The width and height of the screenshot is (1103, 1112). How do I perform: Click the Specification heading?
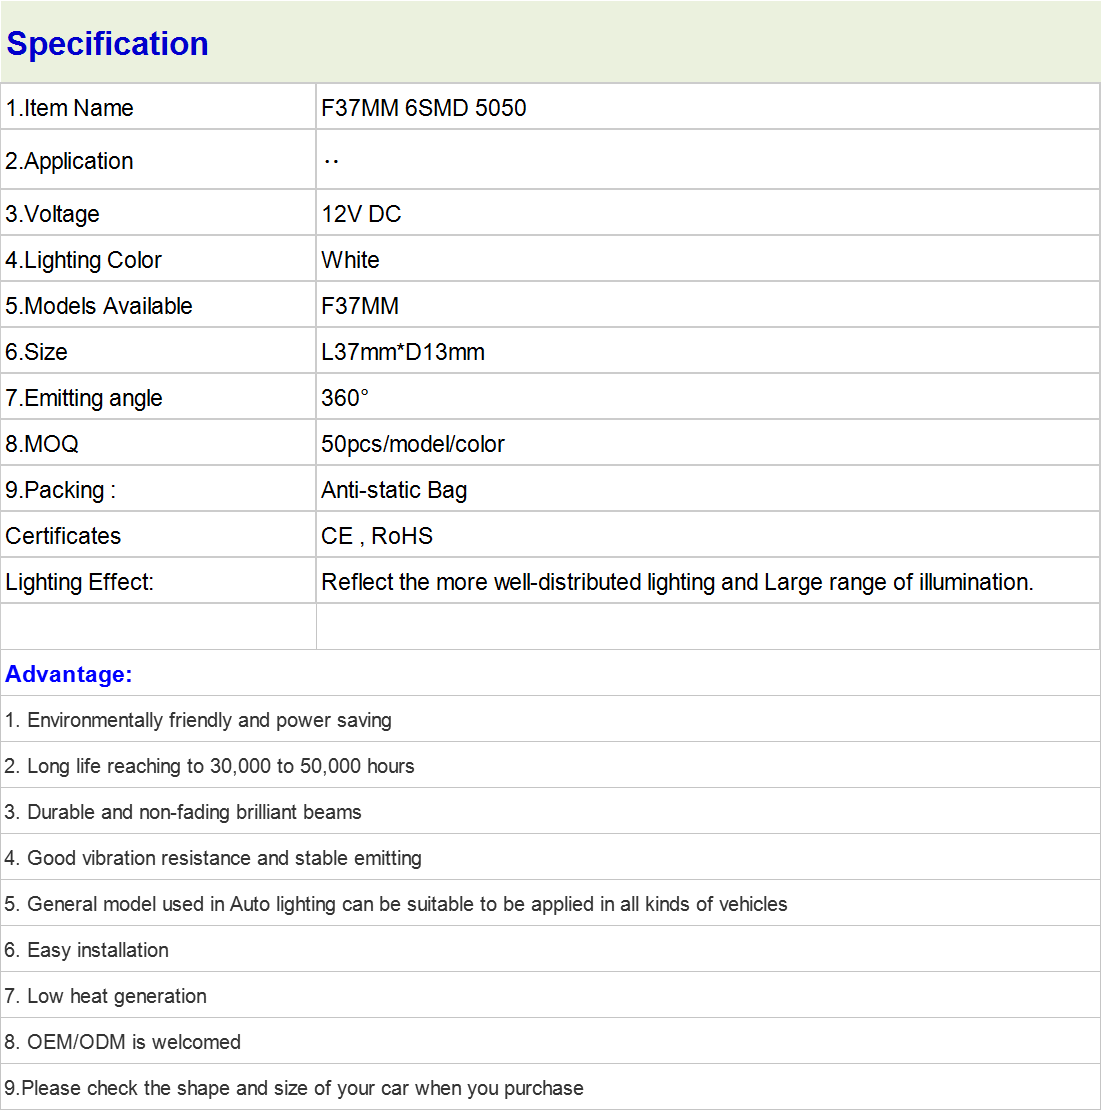(x=107, y=44)
